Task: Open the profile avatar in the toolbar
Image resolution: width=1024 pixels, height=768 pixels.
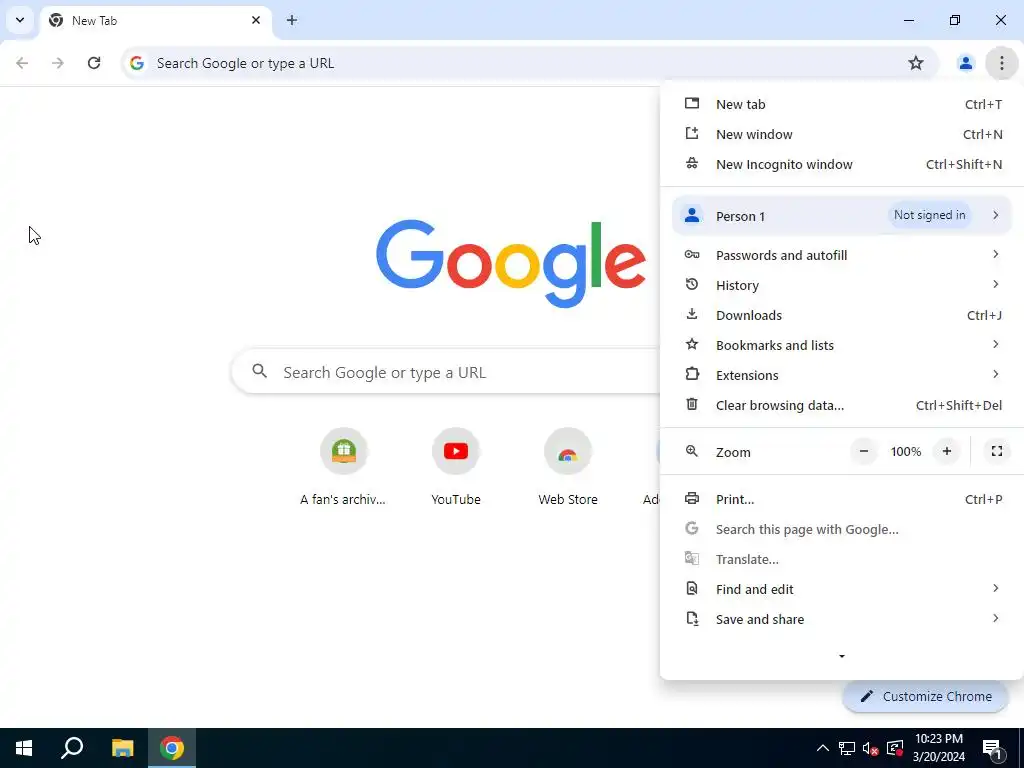Action: [965, 63]
